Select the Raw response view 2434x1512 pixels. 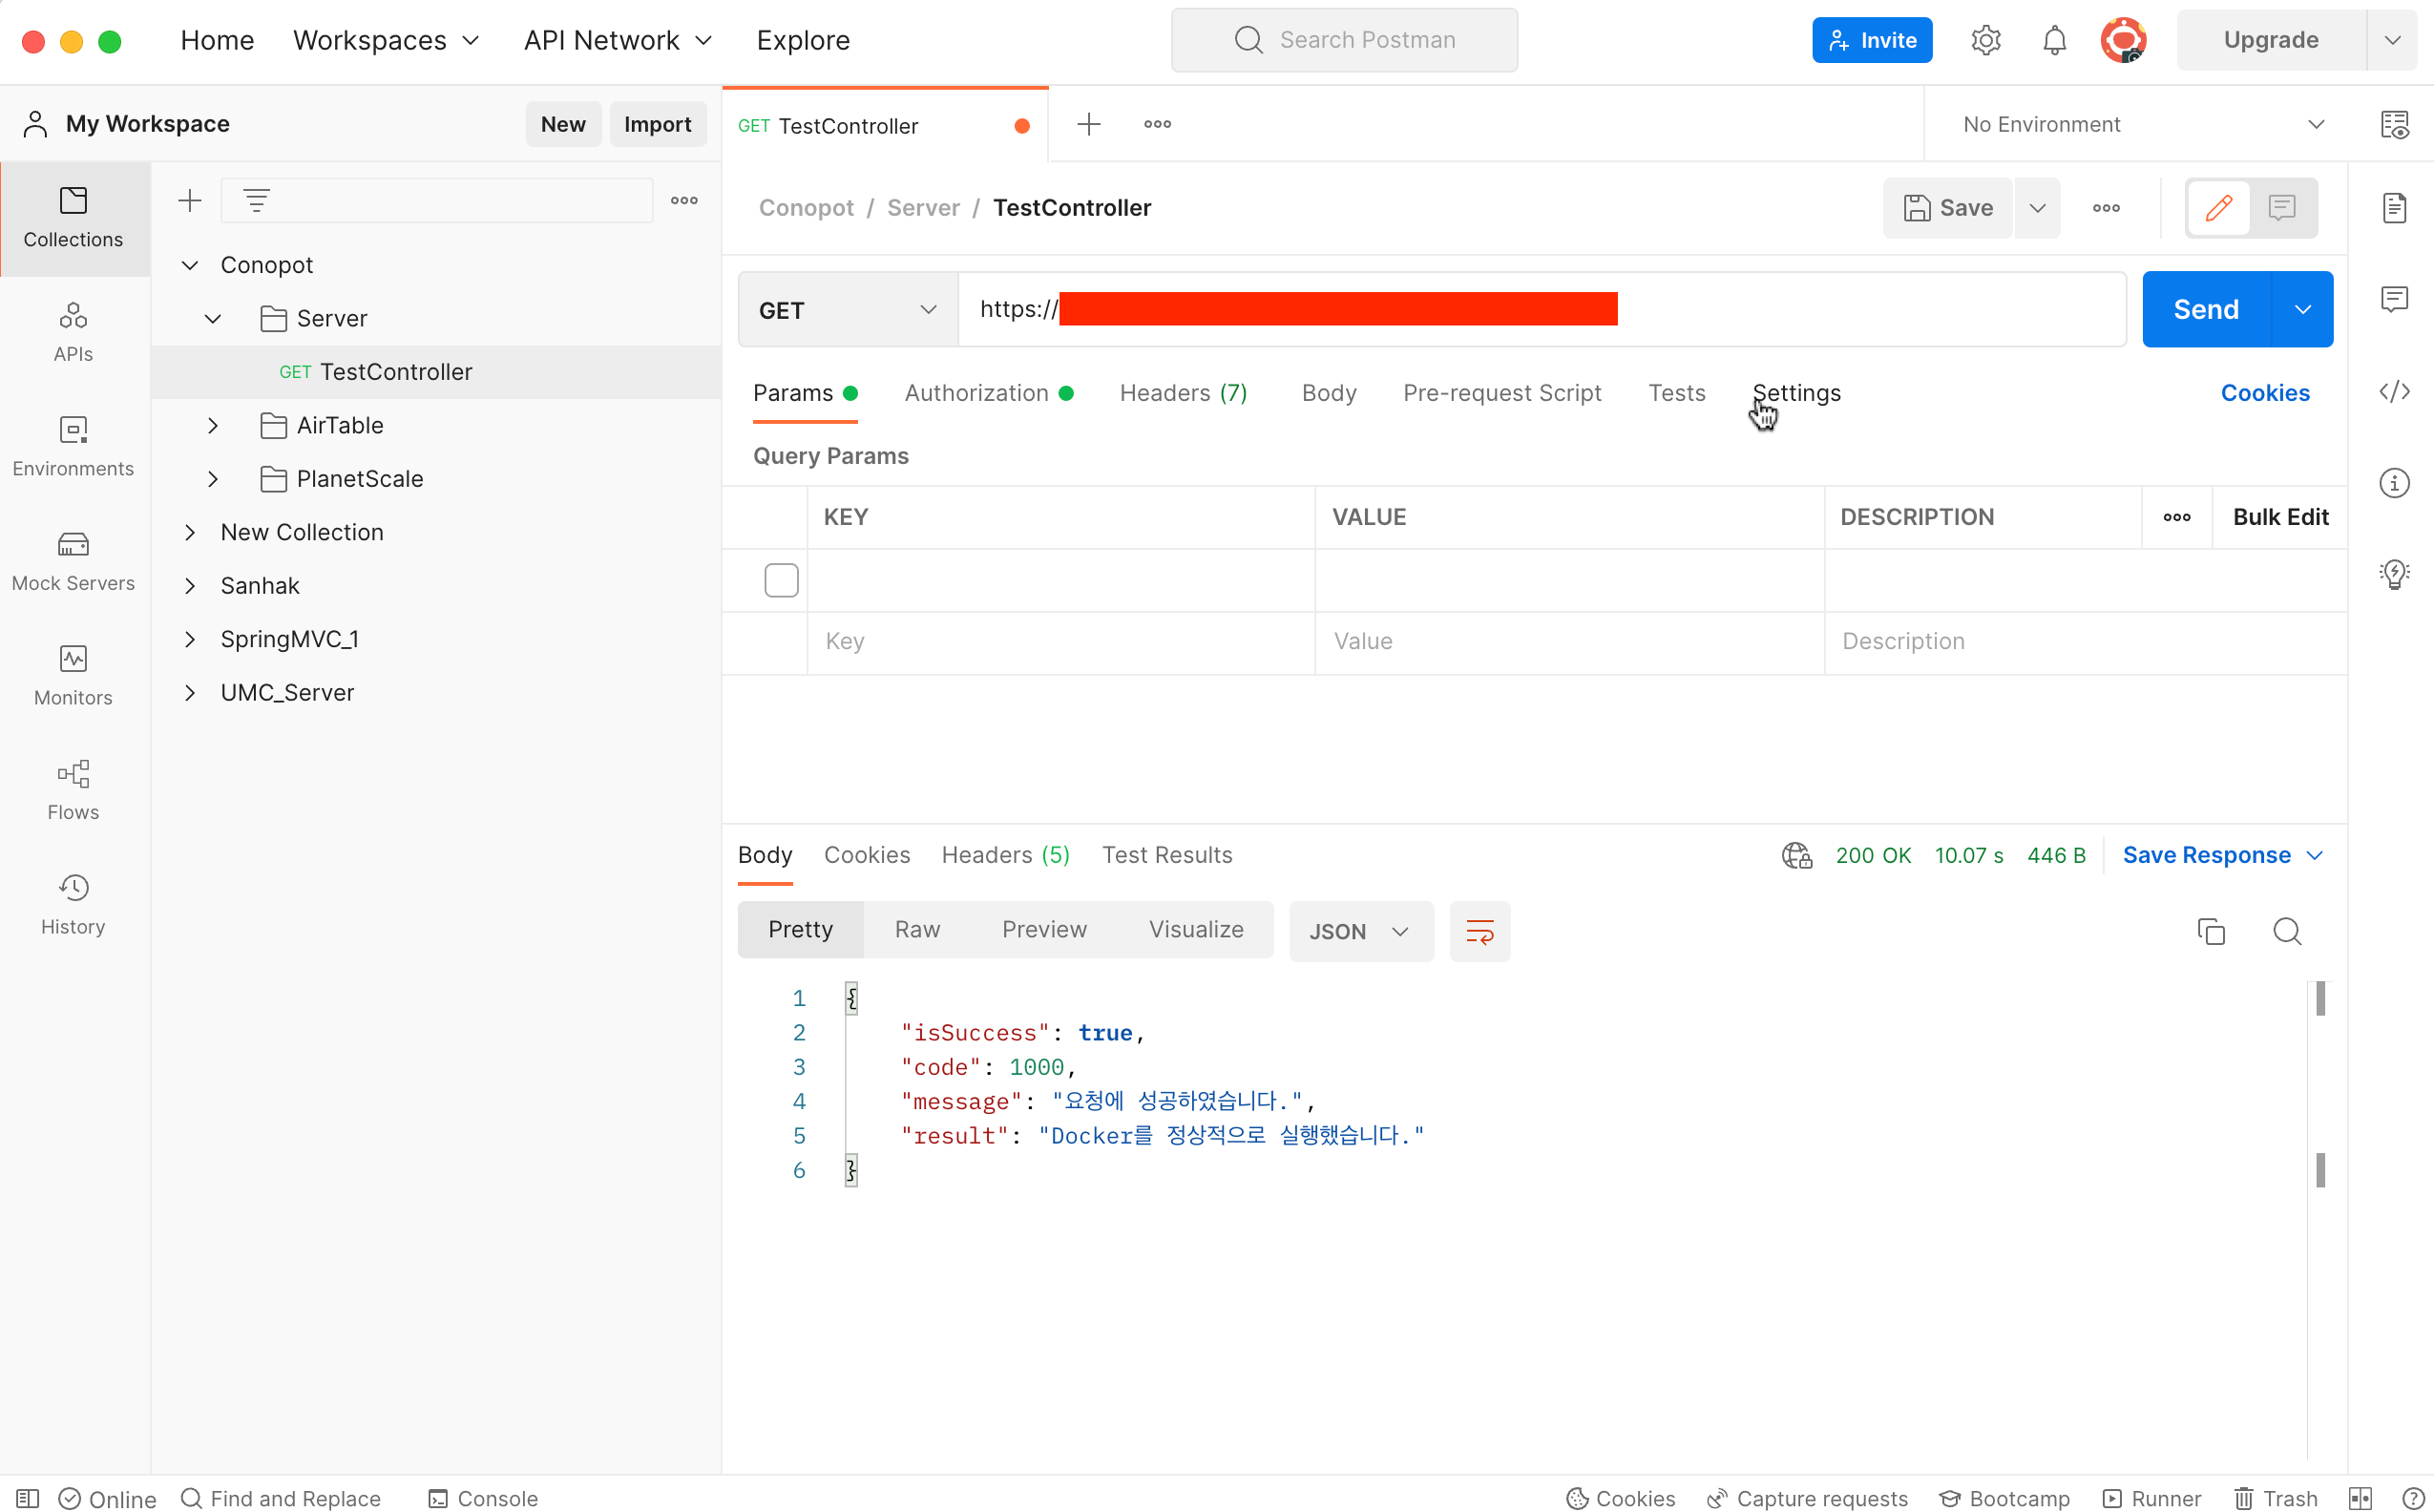point(917,929)
